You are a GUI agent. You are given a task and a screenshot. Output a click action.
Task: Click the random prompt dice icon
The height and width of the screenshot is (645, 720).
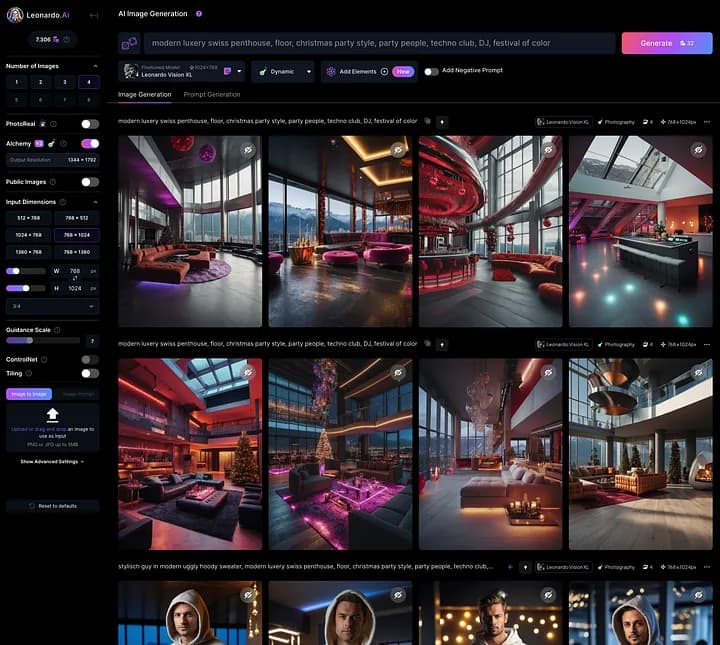[129, 43]
